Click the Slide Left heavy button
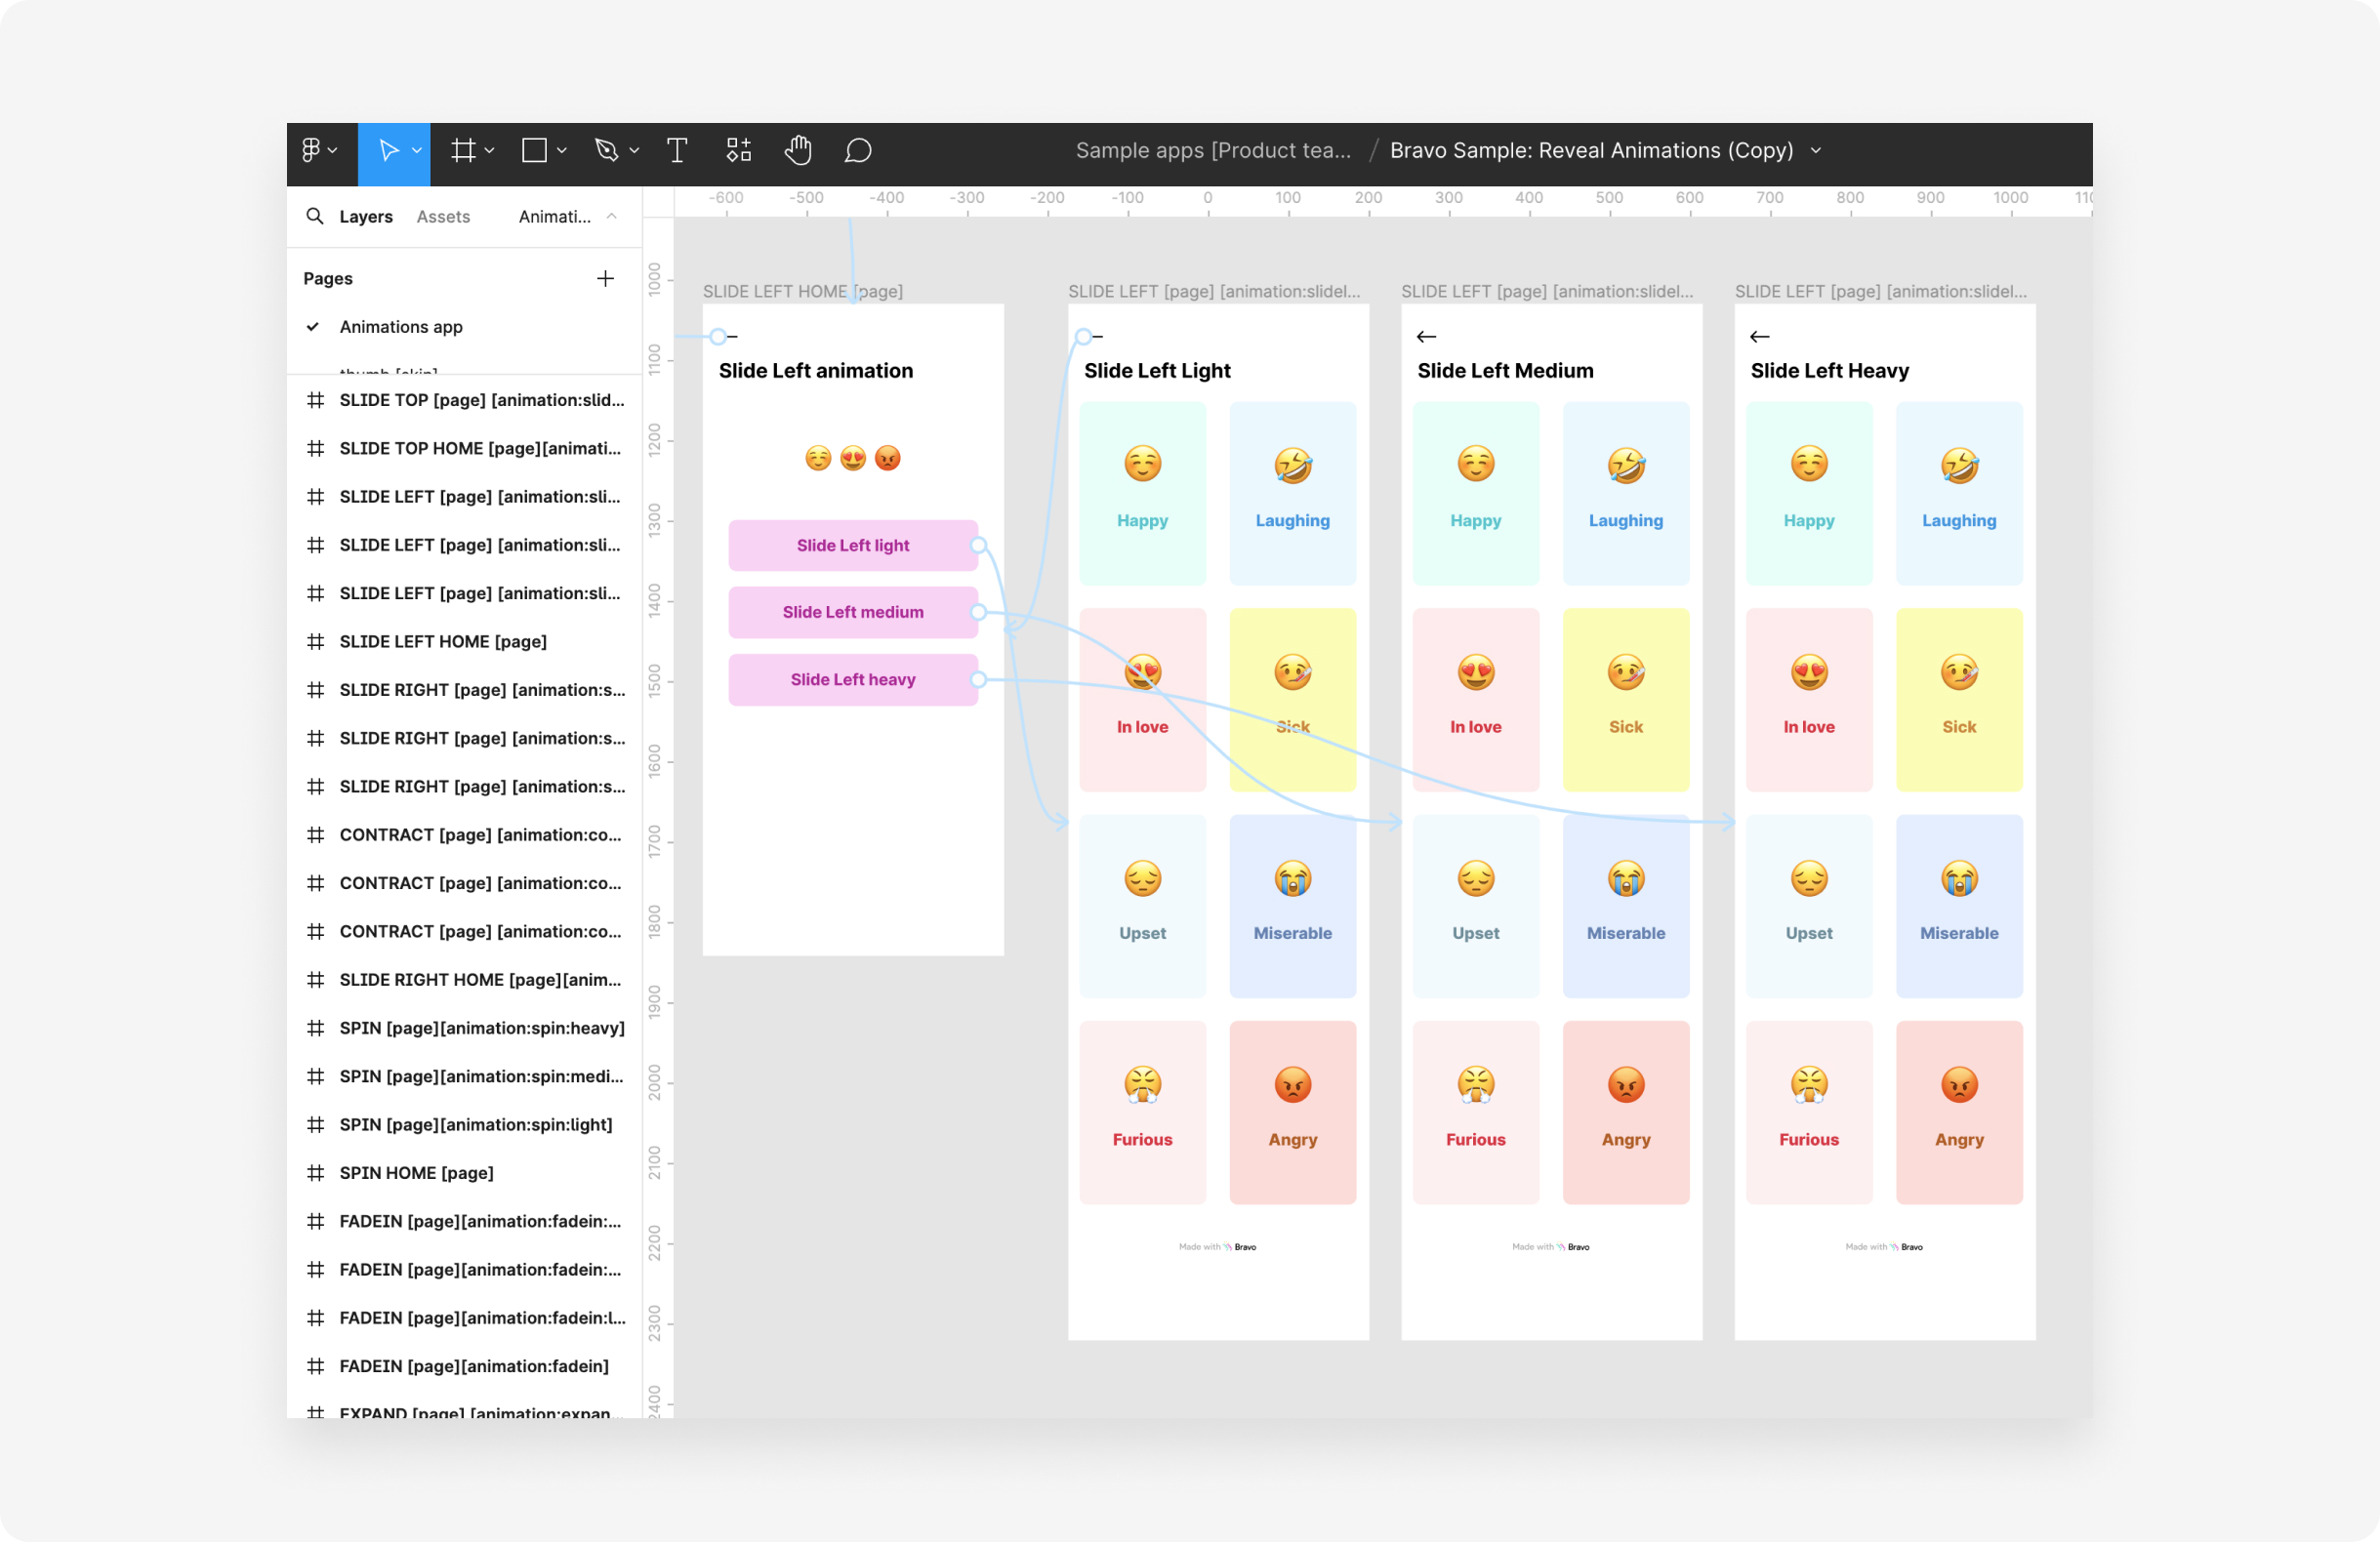The image size is (2380, 1542). tap(852, 679)
